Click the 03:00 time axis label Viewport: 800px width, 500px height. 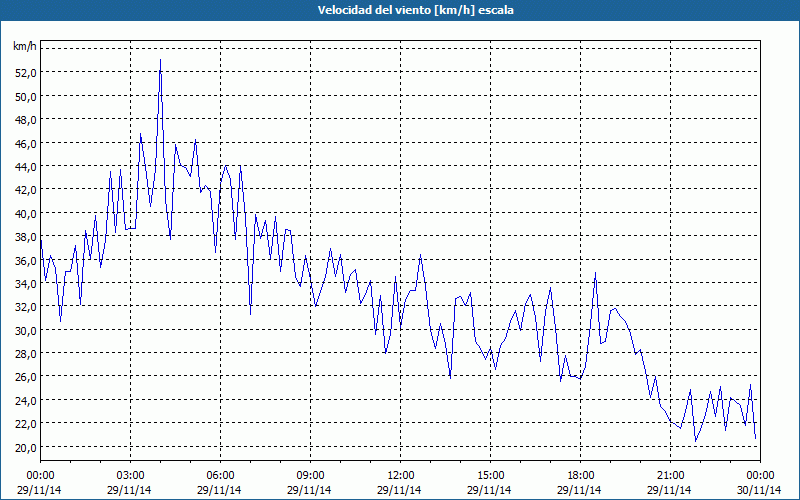[130, 476]
